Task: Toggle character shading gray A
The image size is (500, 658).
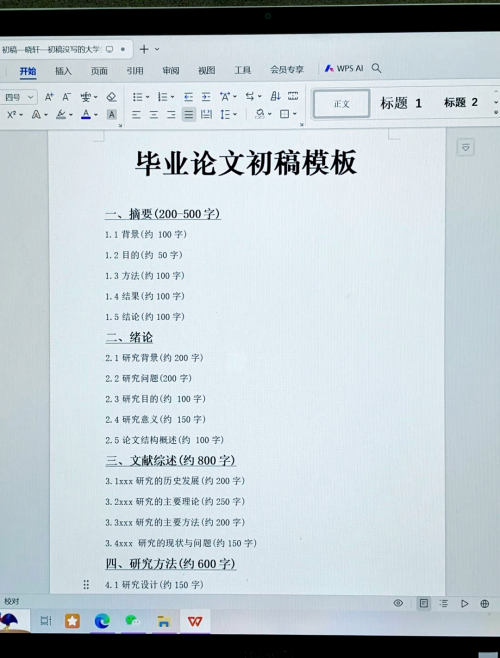Action: pos(111,114)
